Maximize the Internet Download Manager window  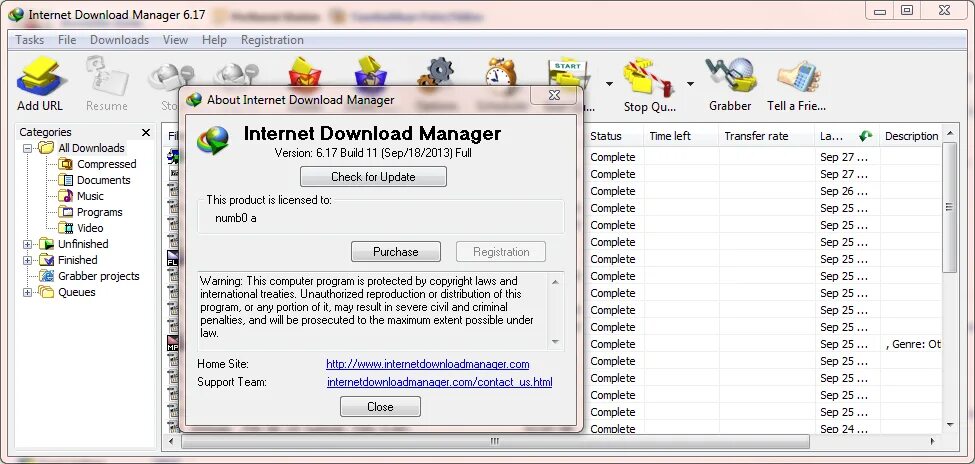pos(907,11)
